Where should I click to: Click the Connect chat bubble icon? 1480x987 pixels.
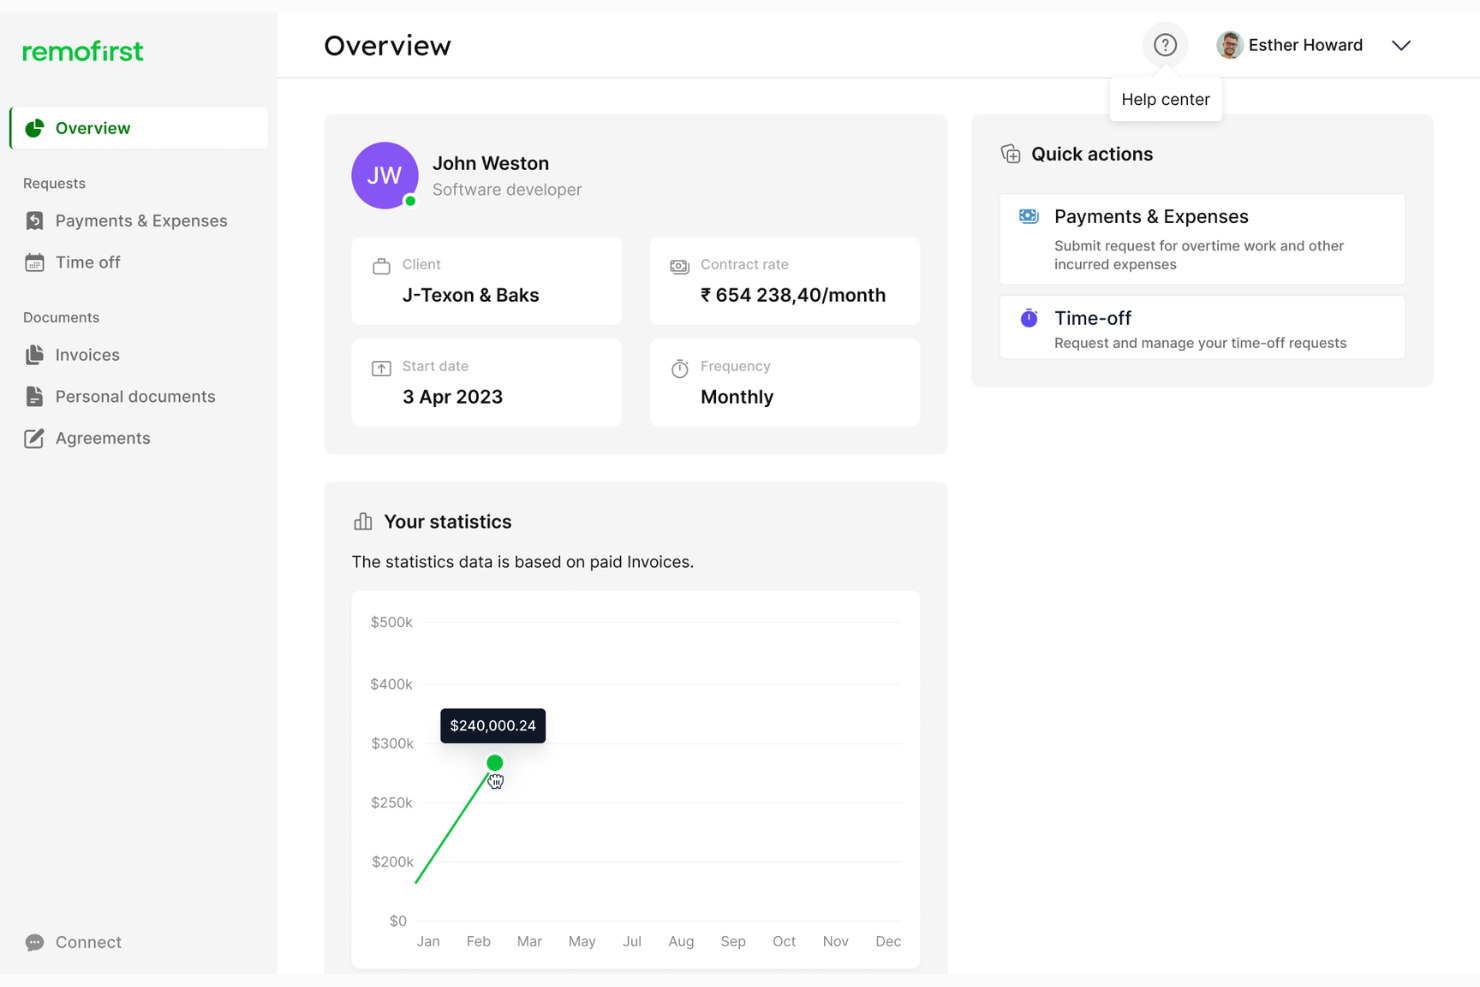(34, 942)
